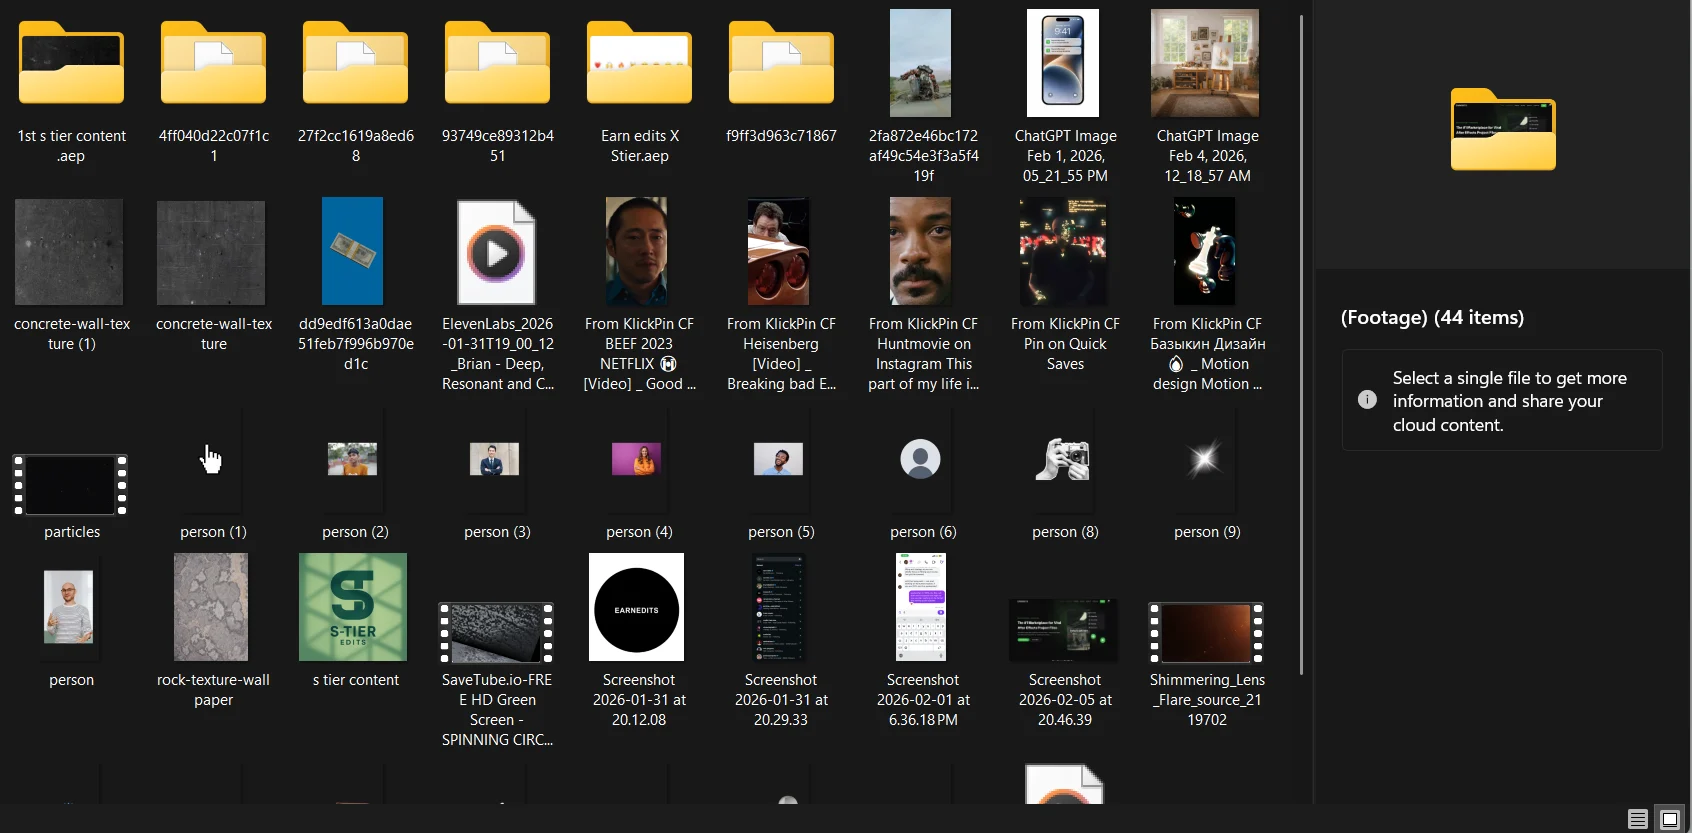Image resolution: width=1692 pixels, height=833 pixels.
Task: Select the Shimmering_Lens_Flare_source video file
Action: [x=1206, y=633]
